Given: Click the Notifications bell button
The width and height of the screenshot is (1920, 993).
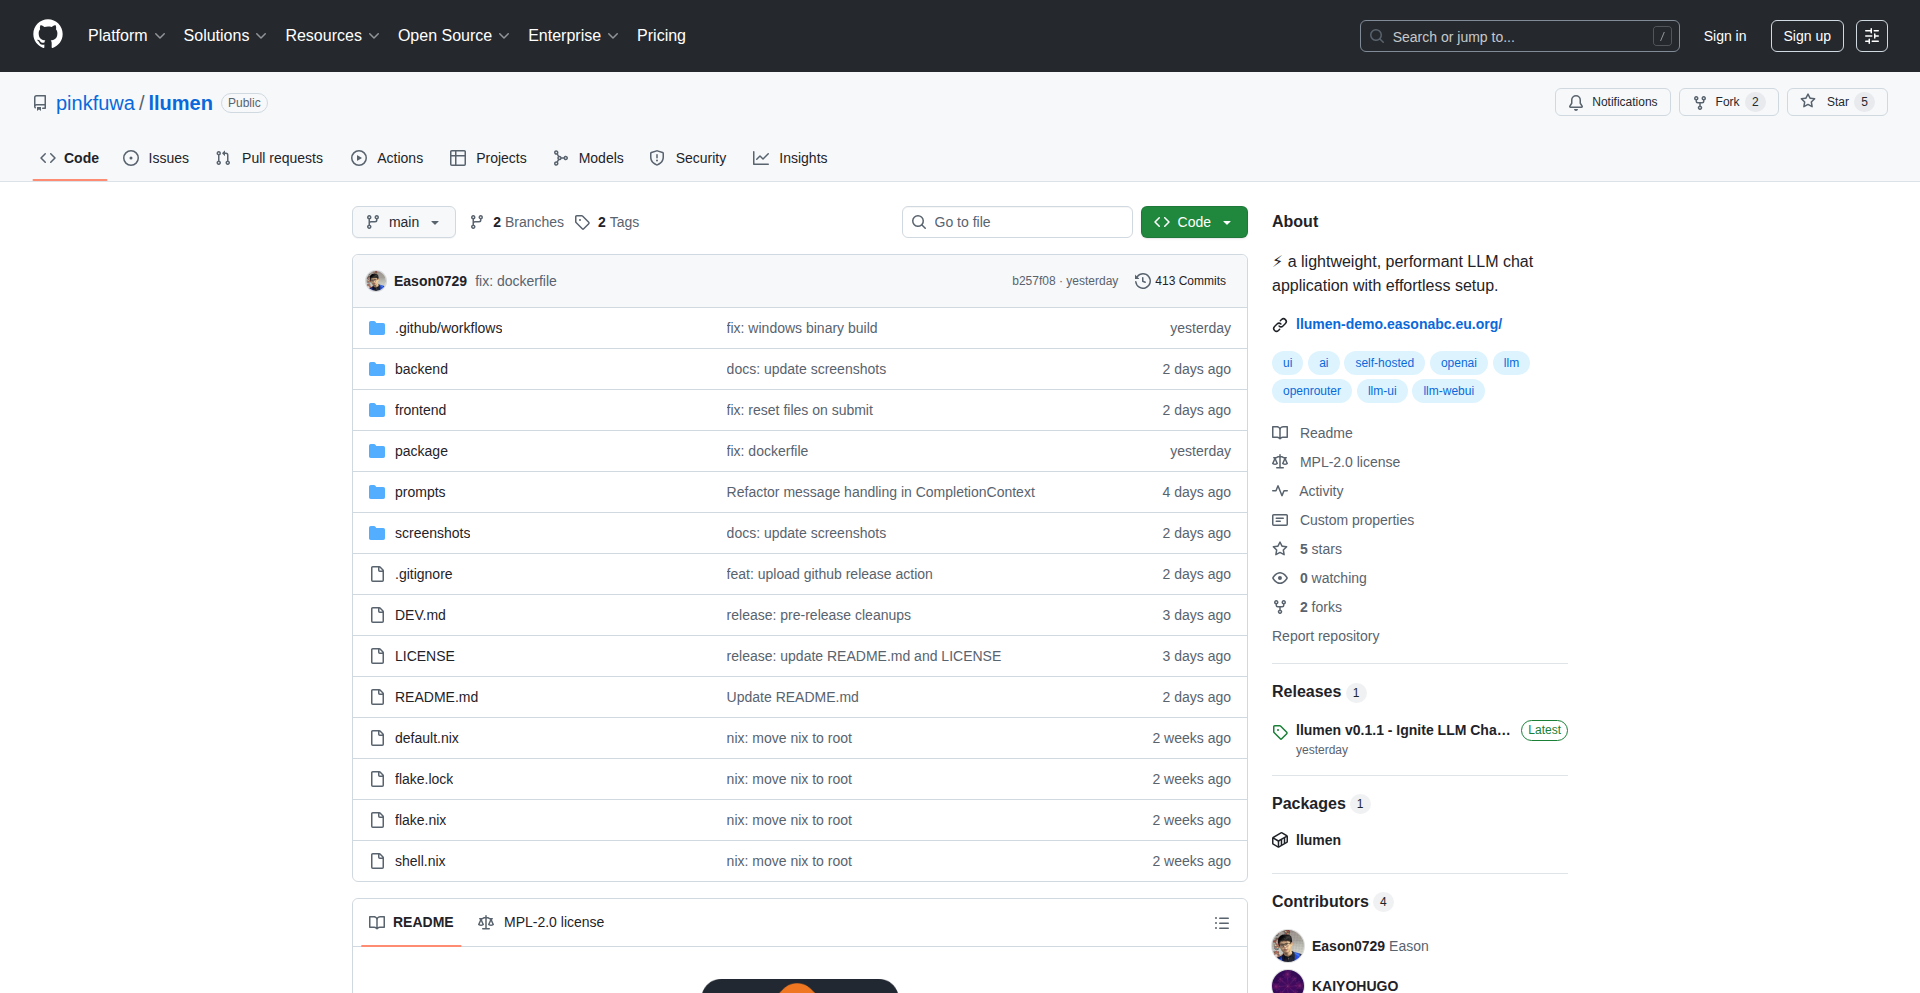Looking at the screenshot, I should pos(1612,102).
